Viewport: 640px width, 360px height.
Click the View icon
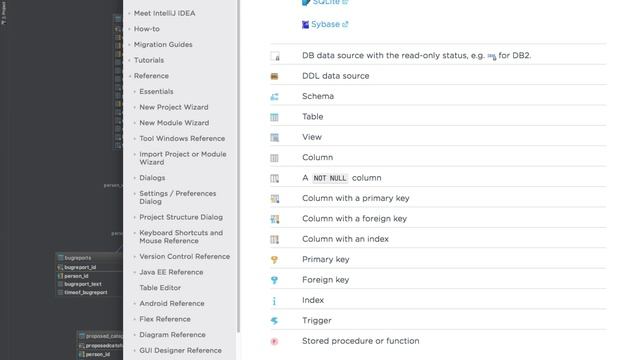274,138
